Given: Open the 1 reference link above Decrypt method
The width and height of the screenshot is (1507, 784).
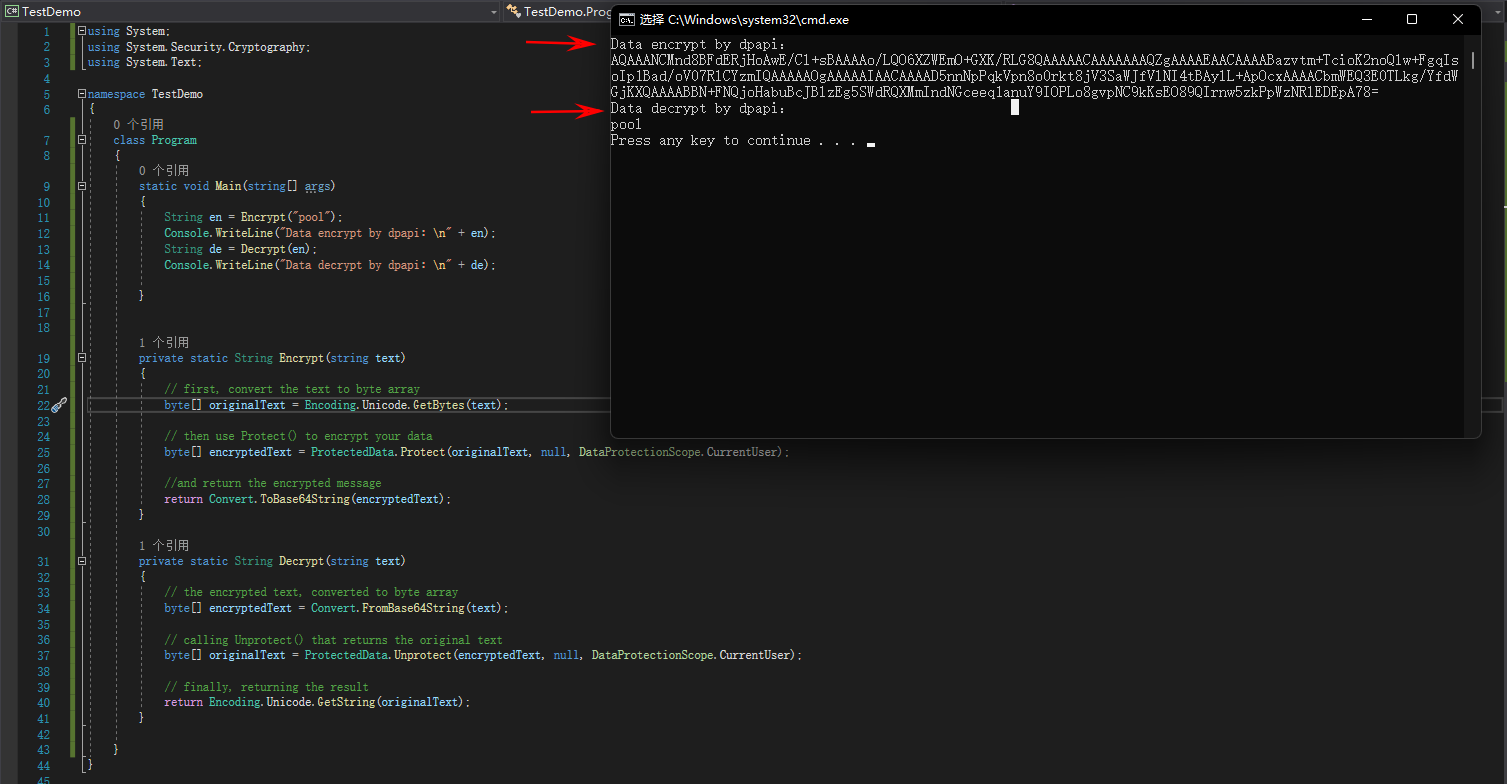Looking at the screenshot, I should pos(164,546).
